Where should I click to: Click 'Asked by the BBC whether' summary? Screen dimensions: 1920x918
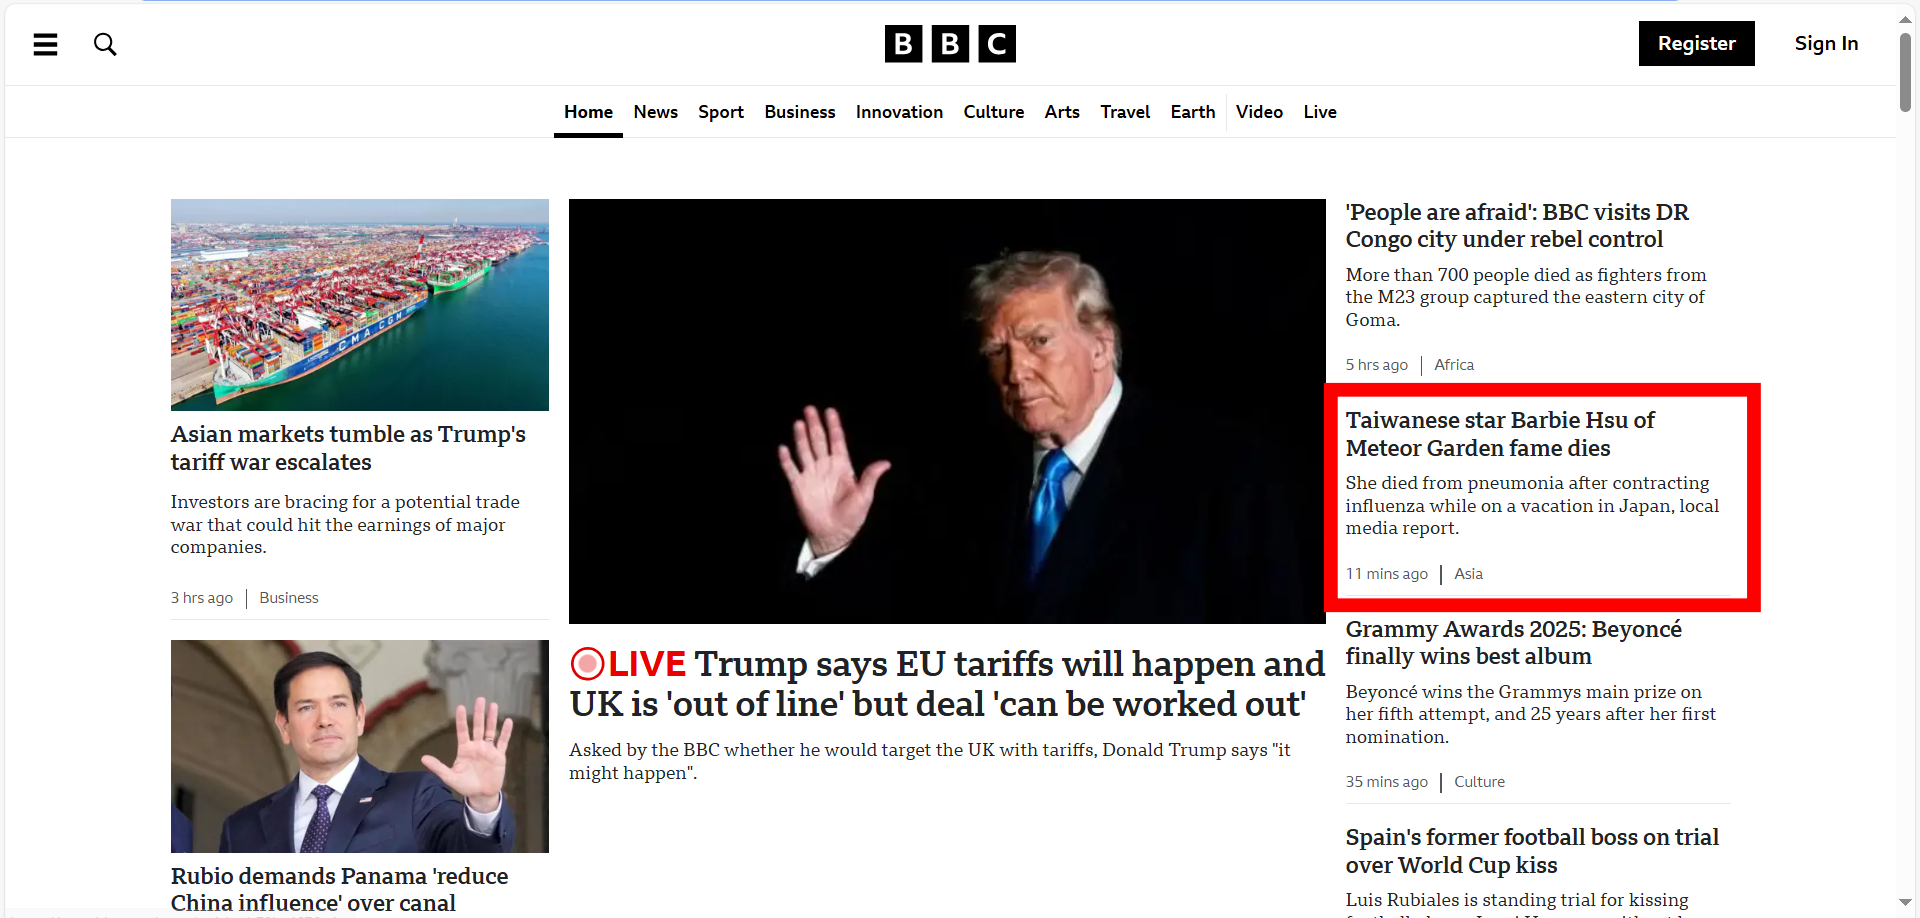[929, 761]
